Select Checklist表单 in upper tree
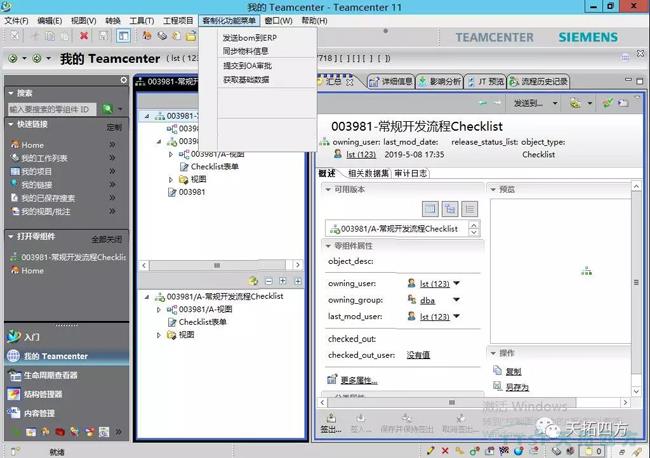Viewport: 650px width, 458px height. [215, 166]
